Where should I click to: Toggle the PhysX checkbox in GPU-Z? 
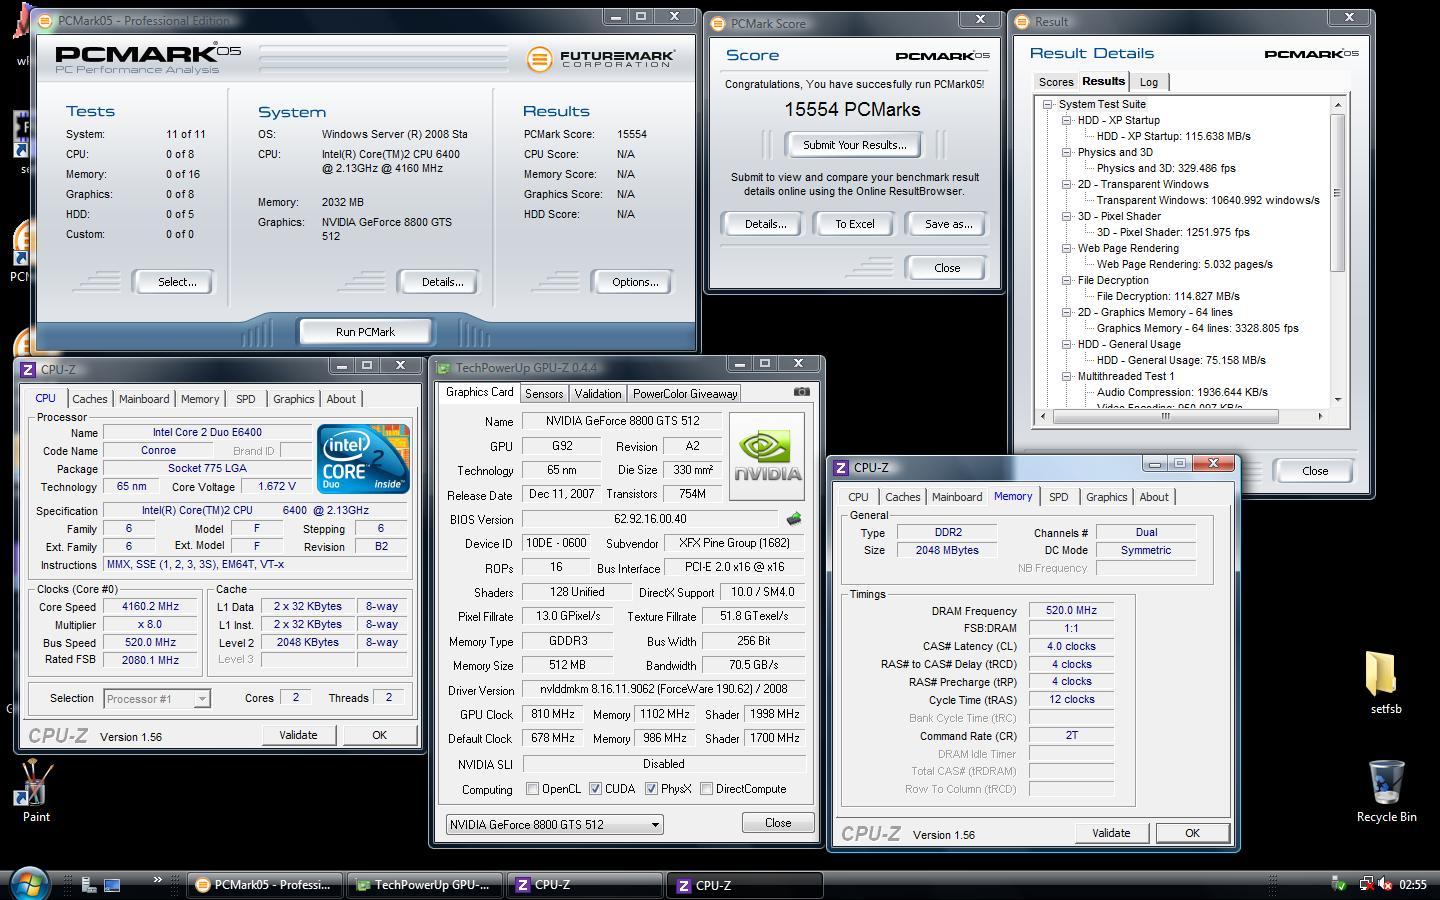651,789
